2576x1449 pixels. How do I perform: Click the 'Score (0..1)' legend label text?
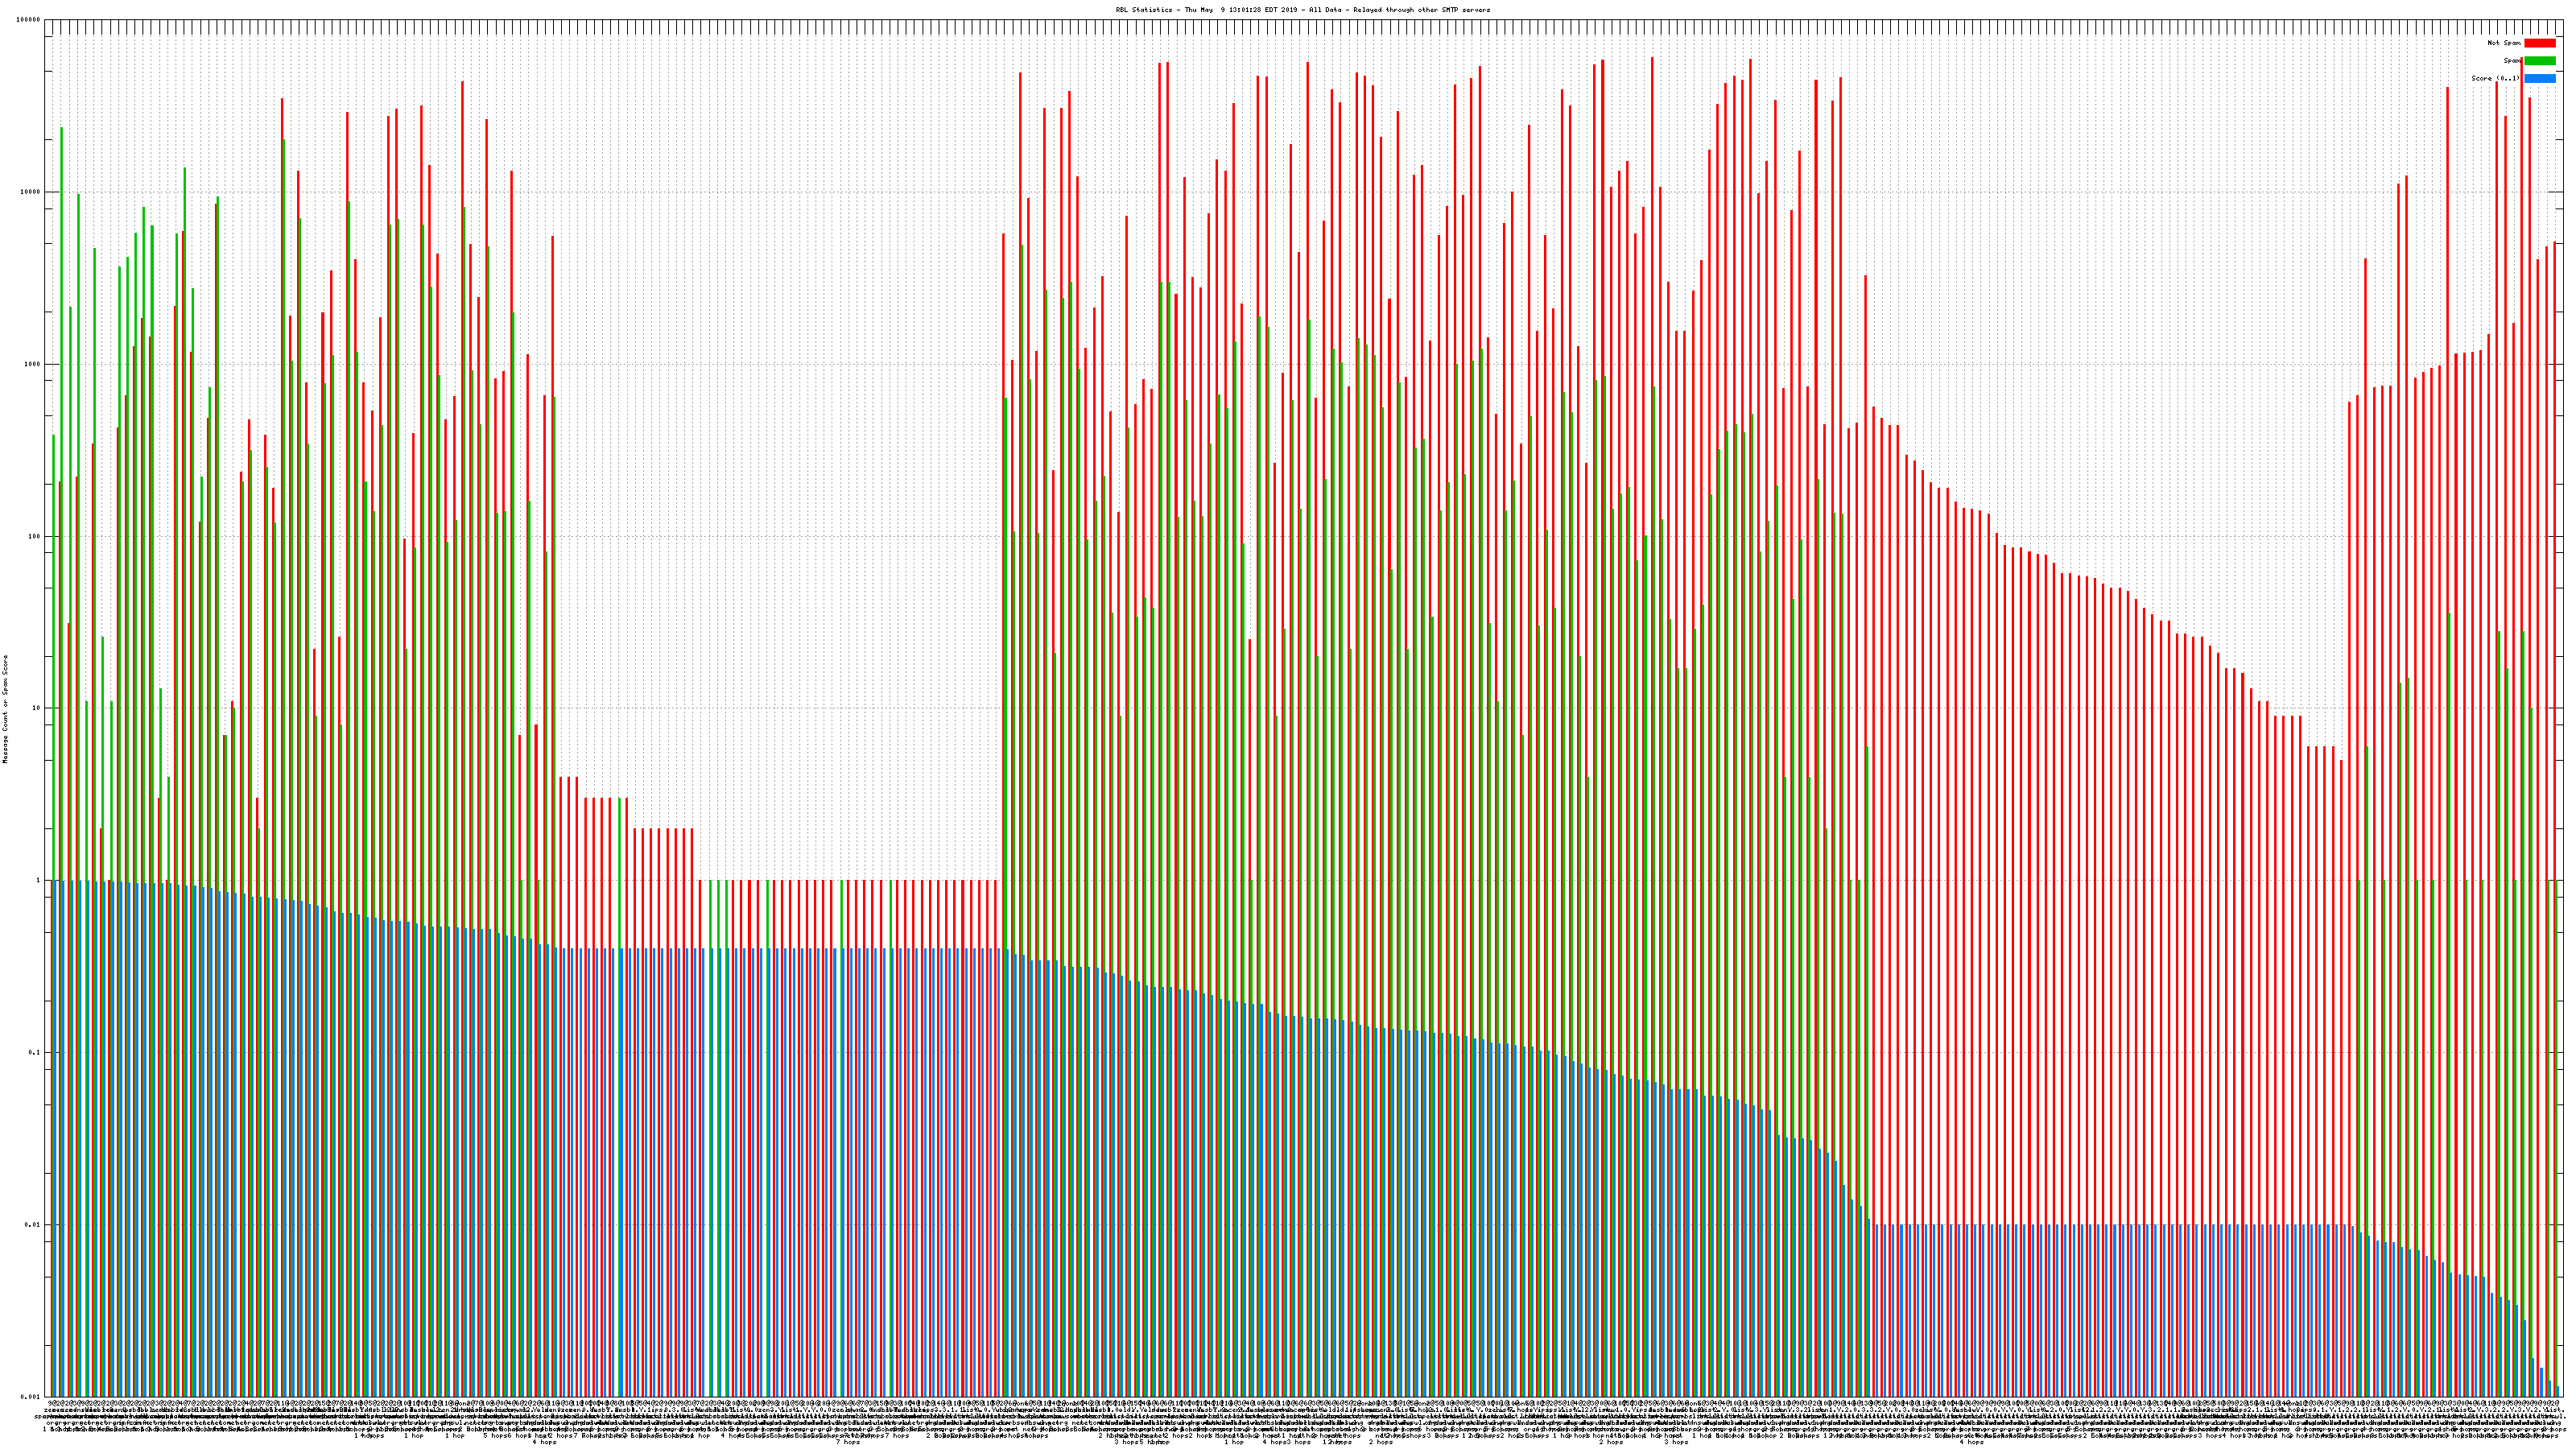2495,78
